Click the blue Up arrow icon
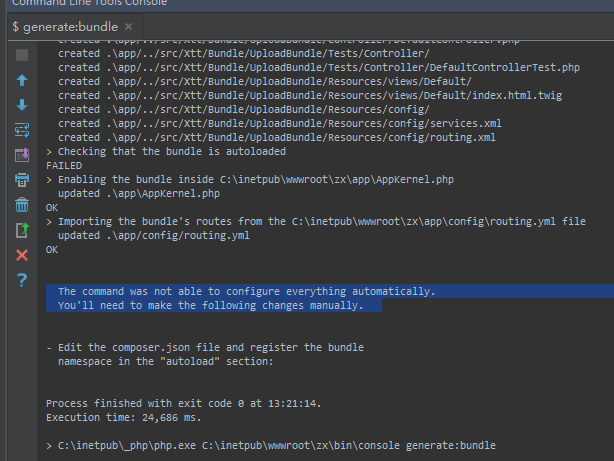This screenshot has height=461, width=614. coord(22,80)
